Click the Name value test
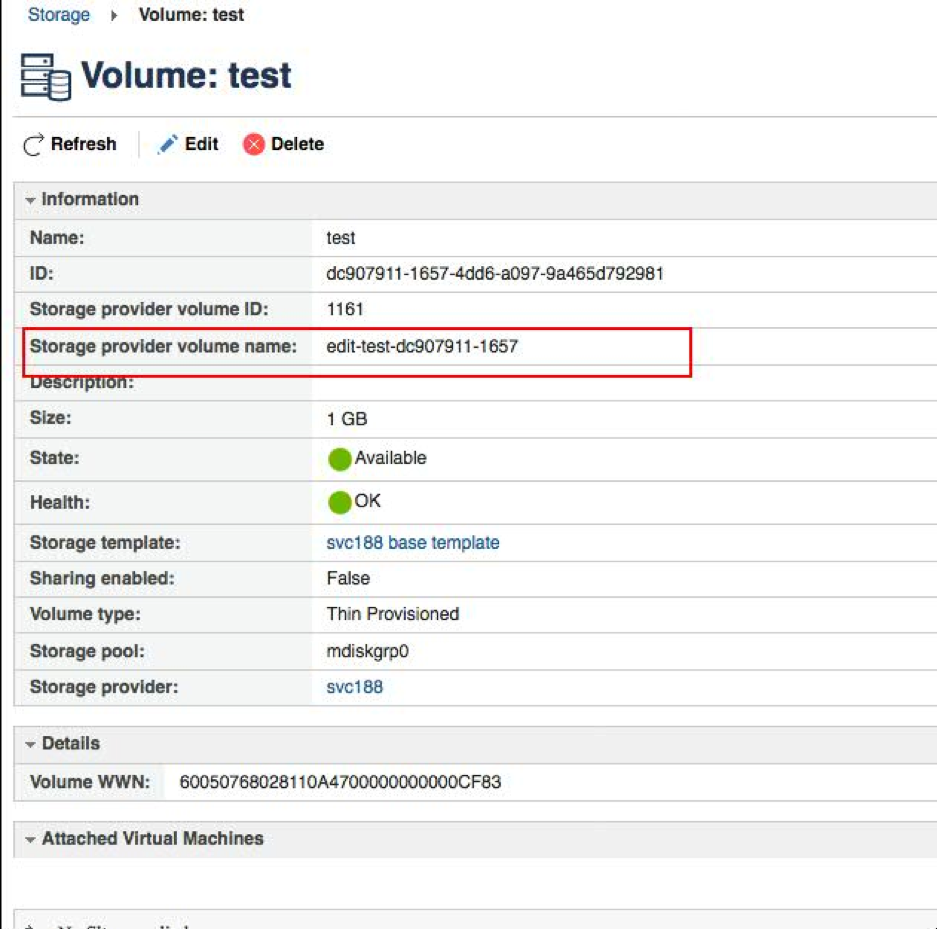 [341, 238]
